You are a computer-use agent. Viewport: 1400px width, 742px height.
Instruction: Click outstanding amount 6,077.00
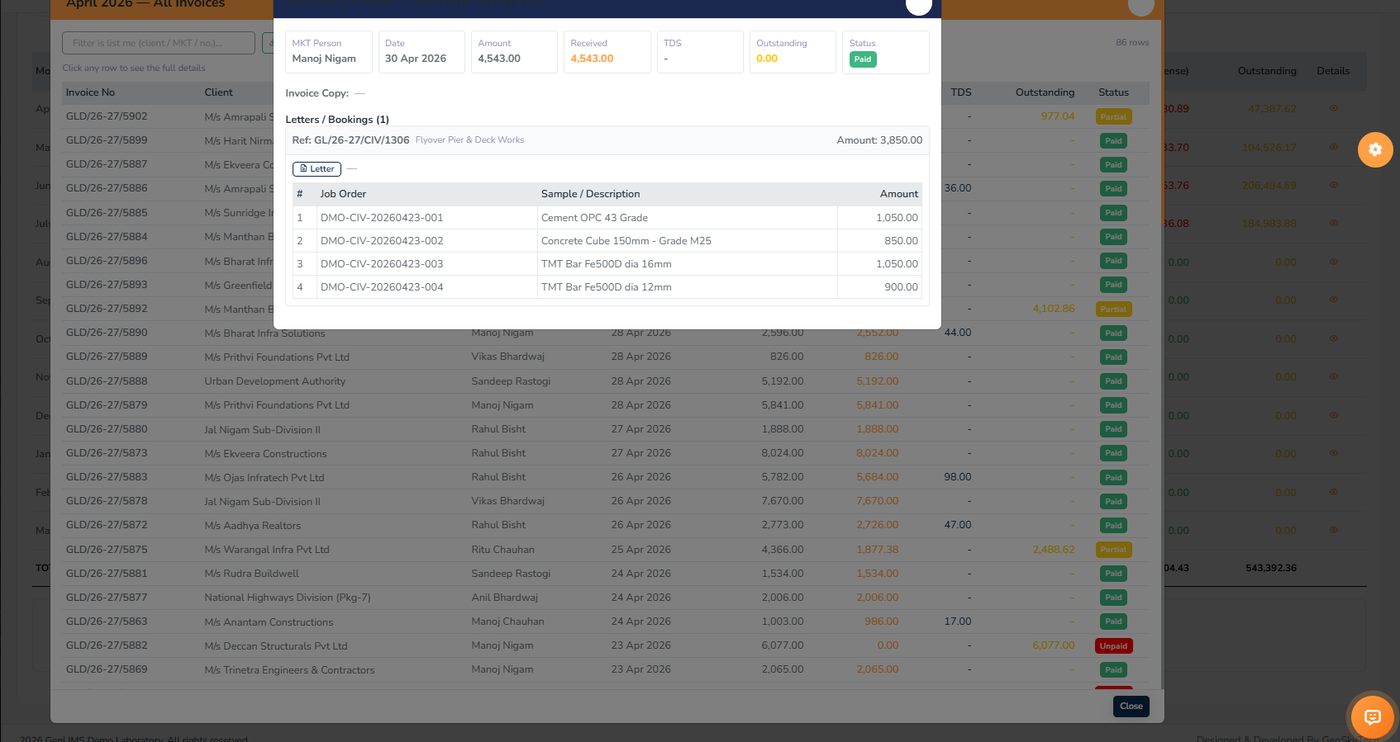[1054, 646]
